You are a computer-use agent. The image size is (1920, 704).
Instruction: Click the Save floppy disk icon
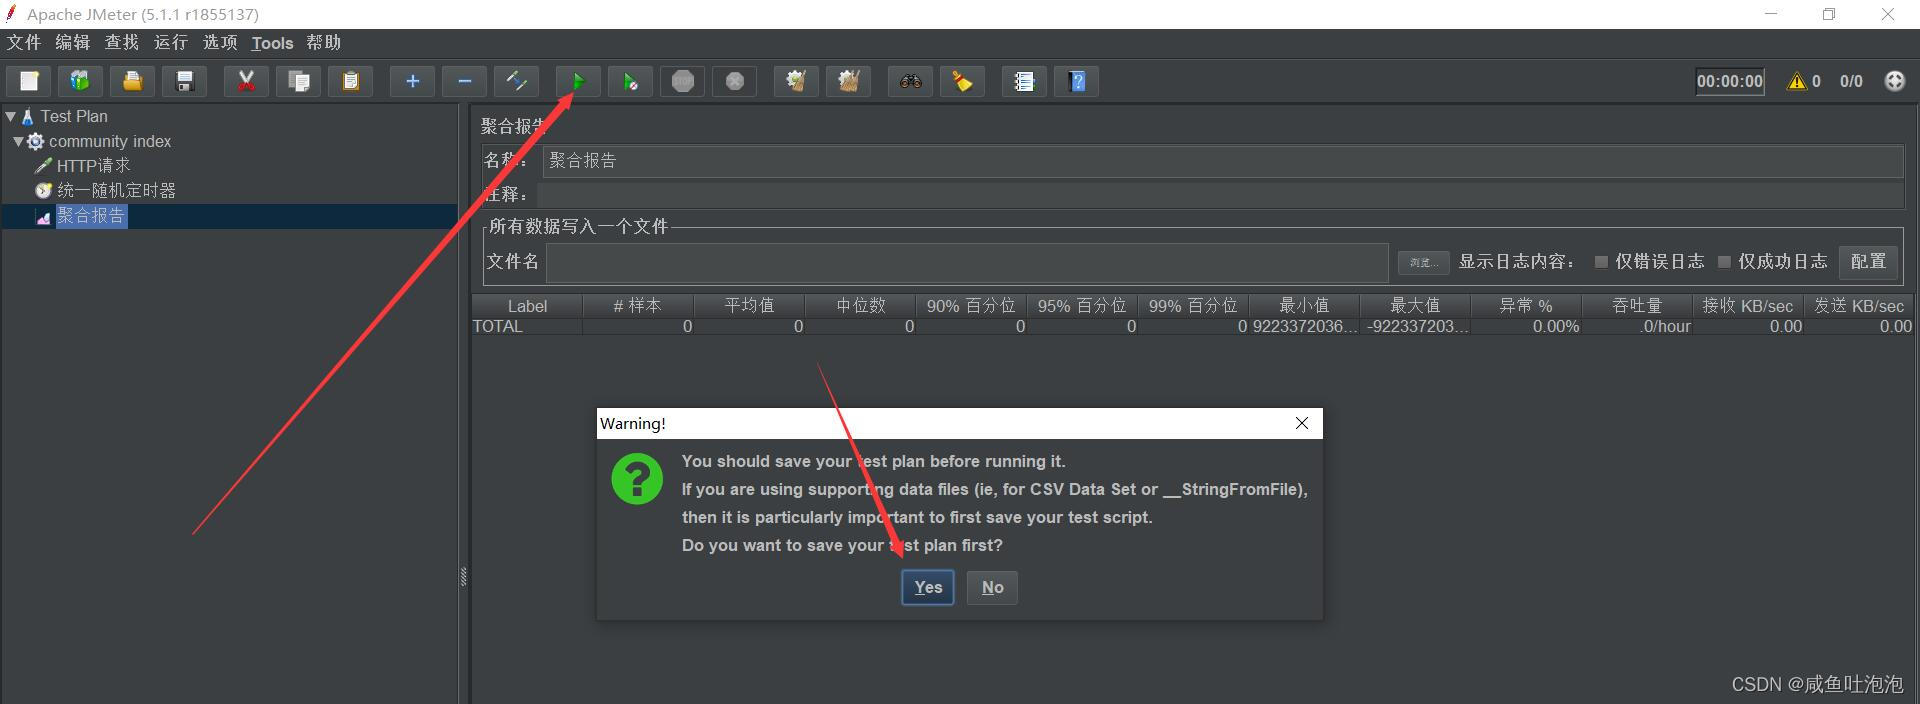[185, 81]
